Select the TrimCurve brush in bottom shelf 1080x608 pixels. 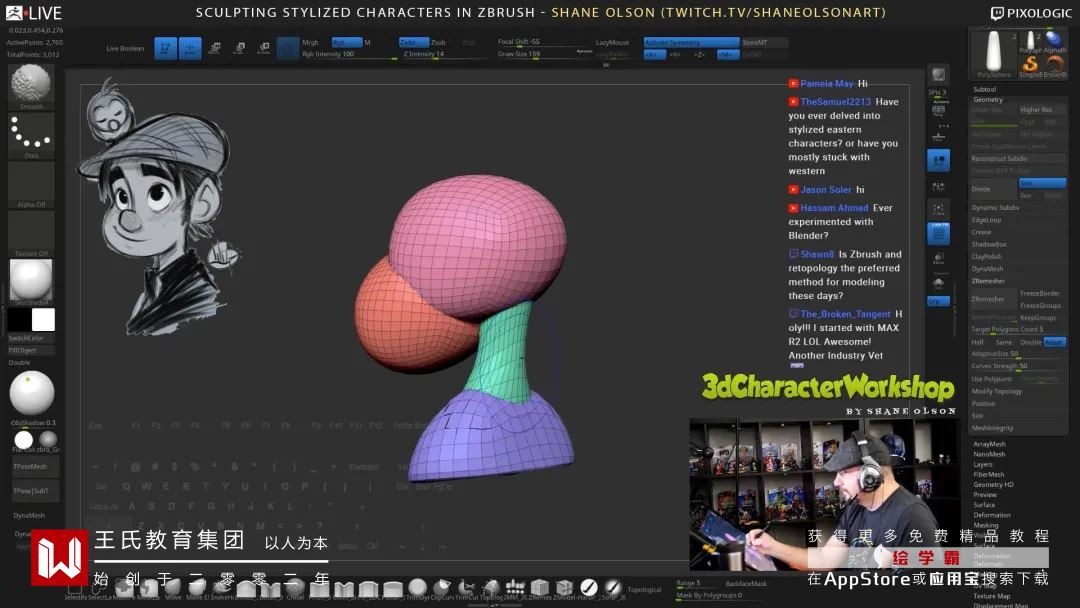(466, 587)
